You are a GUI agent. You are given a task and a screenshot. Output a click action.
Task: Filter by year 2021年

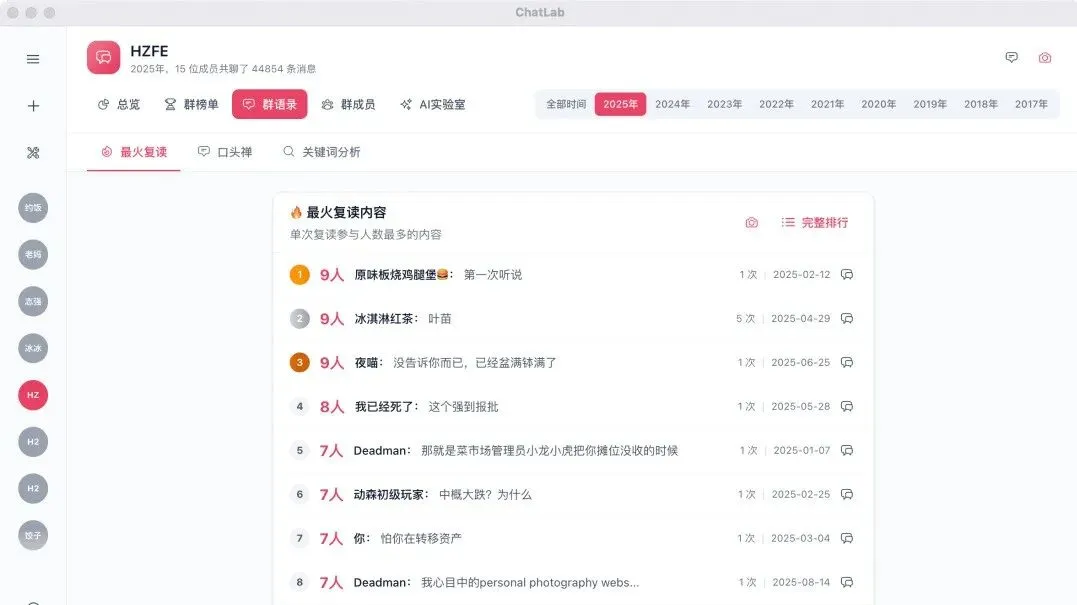pos(827,104)
